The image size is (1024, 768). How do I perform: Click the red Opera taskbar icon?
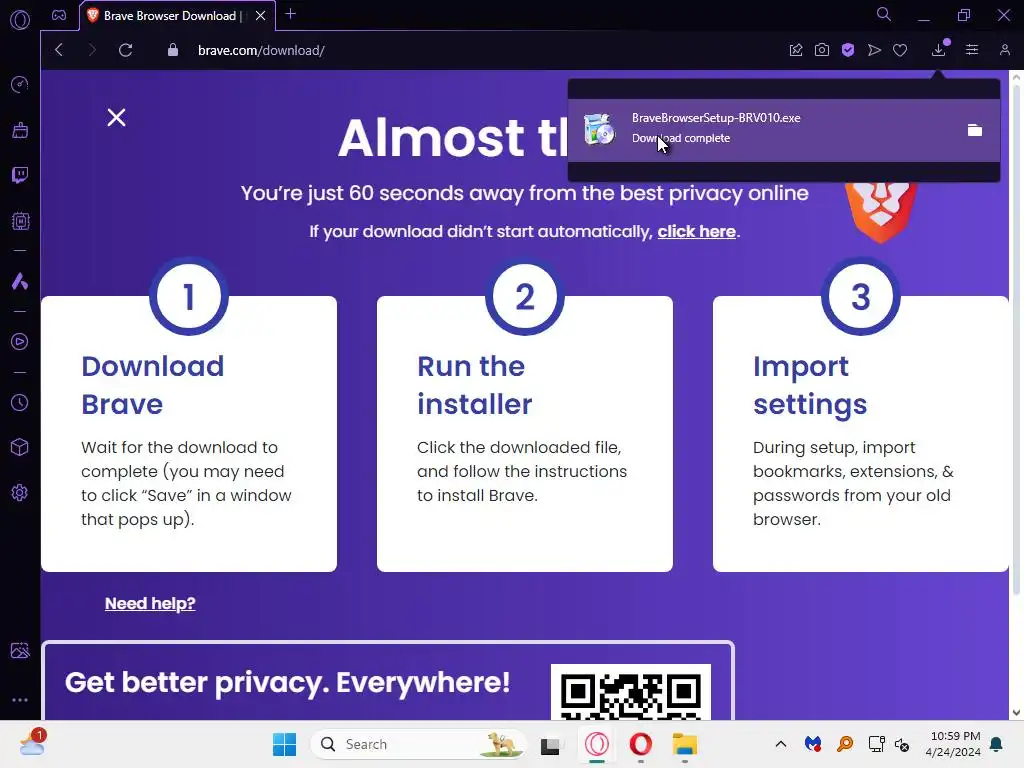pyautogui.click(x=641, y=744)
